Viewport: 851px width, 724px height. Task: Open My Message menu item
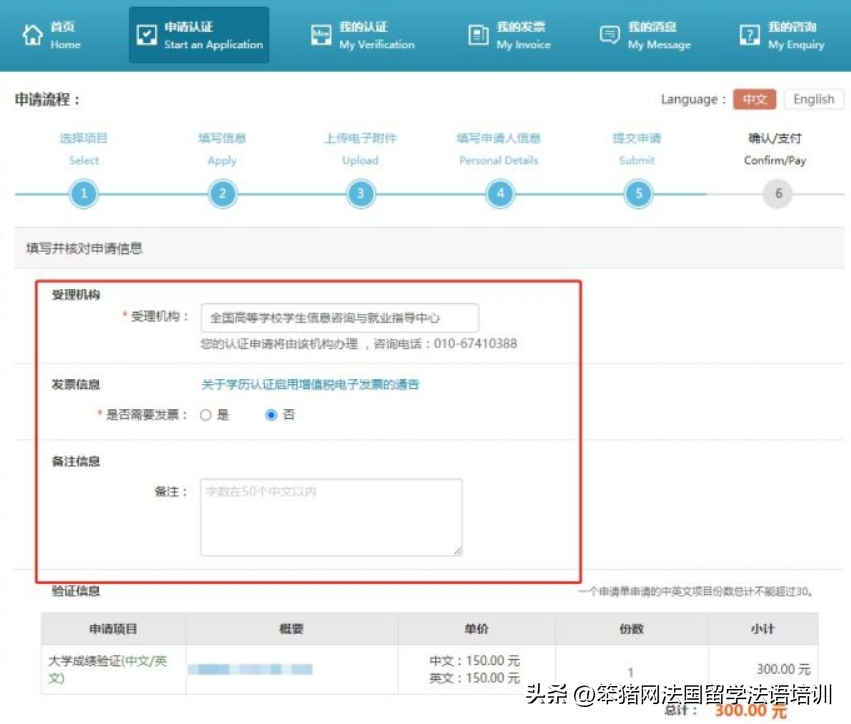point(658,36)
